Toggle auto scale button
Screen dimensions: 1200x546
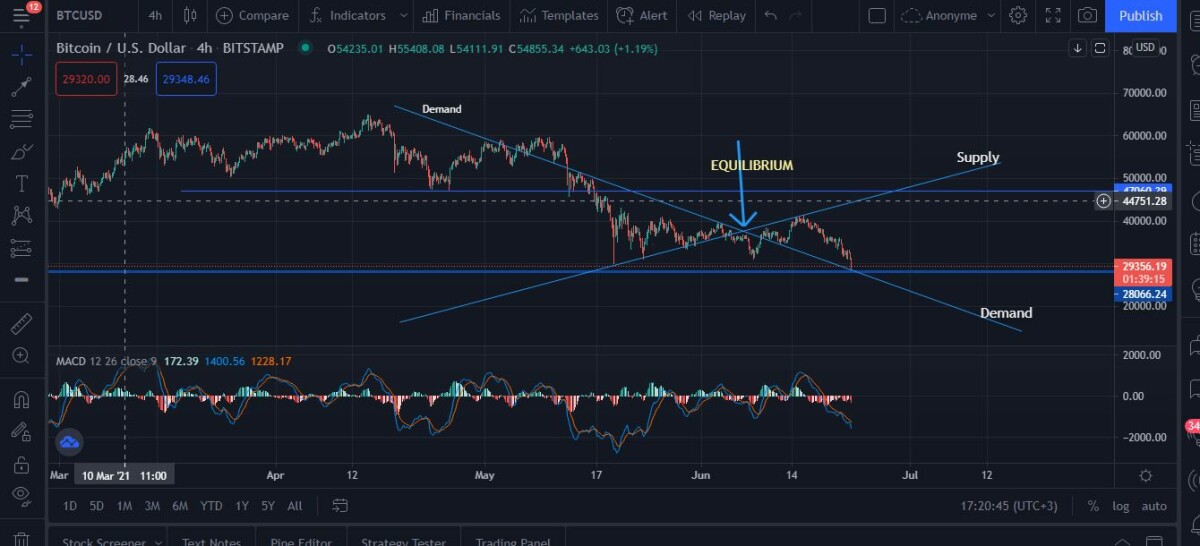pos(1153,506)
